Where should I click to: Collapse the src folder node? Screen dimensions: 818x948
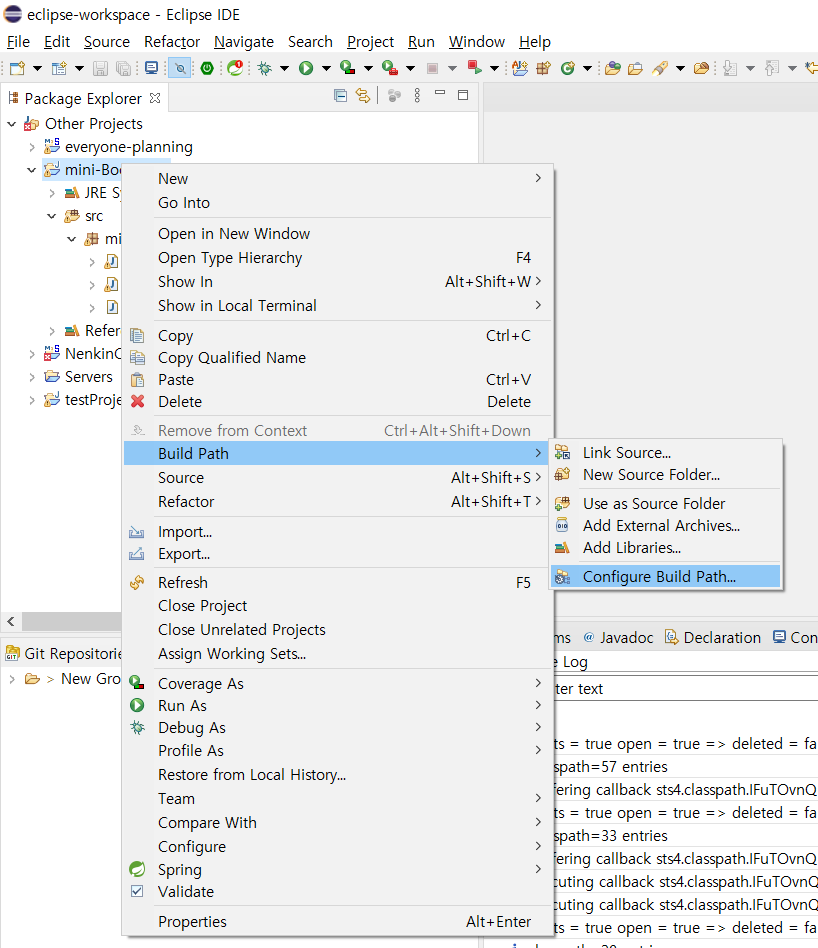point(52,216)
